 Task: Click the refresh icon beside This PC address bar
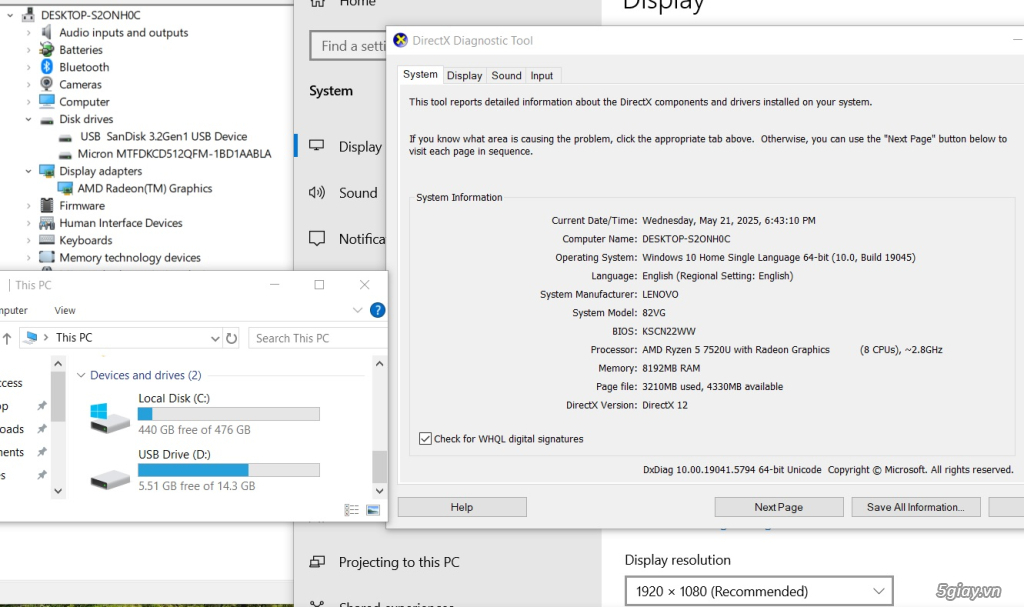pos(231,338)
